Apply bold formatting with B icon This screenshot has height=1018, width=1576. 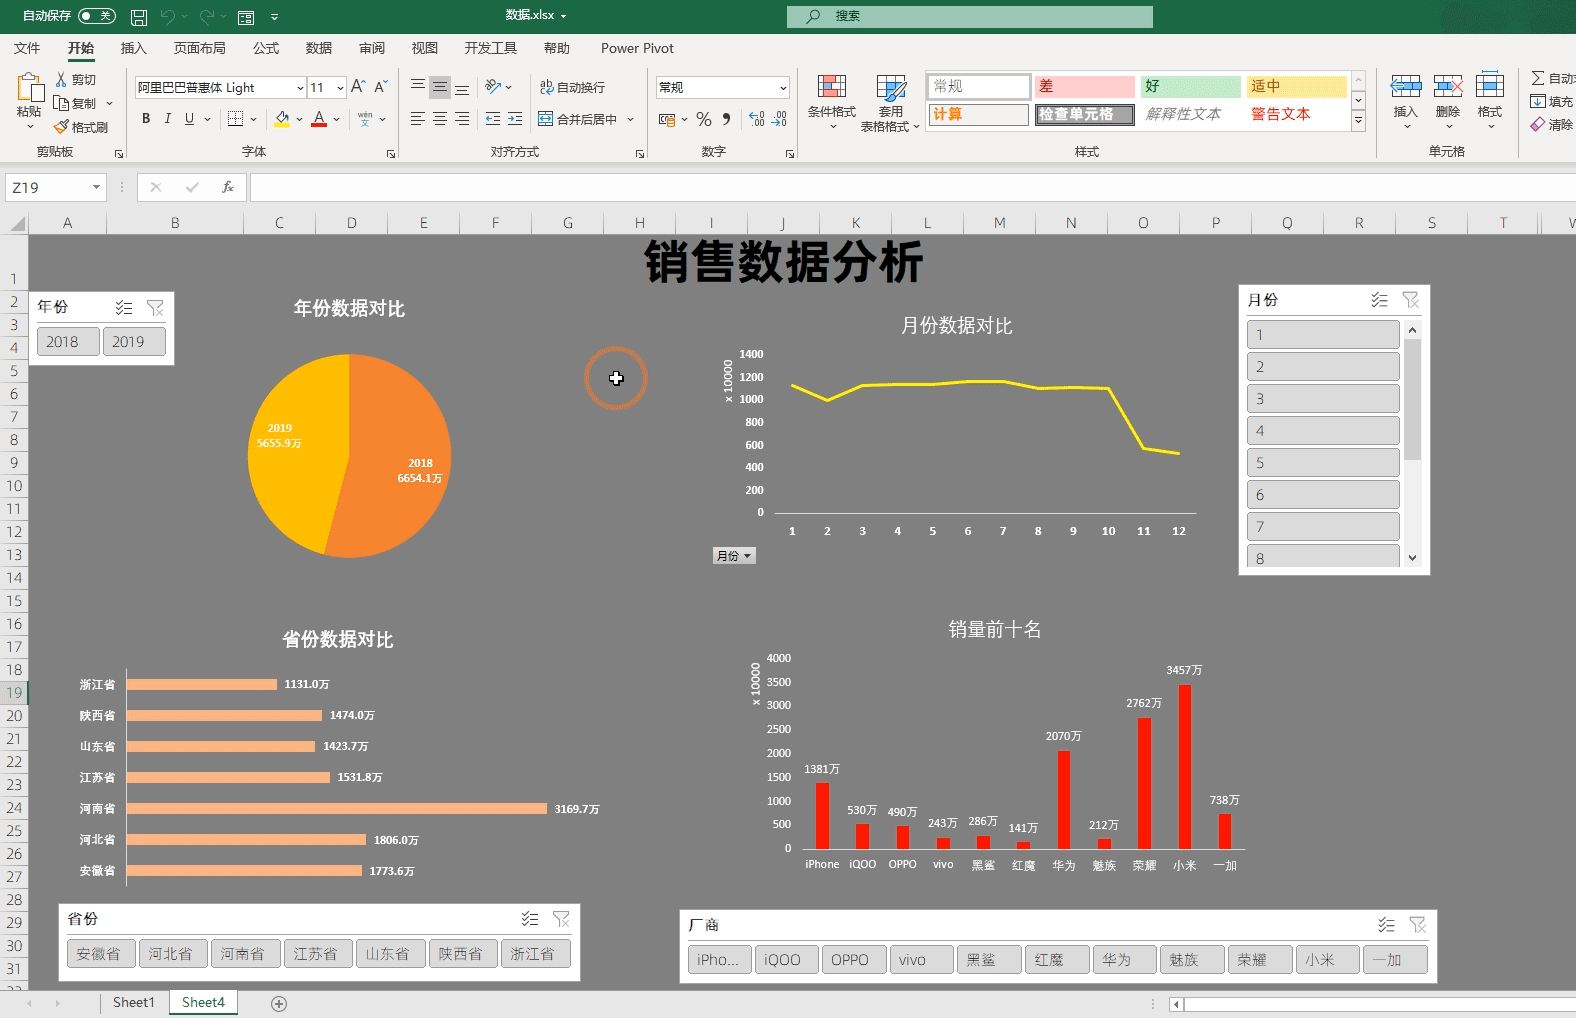coord(146,119)
